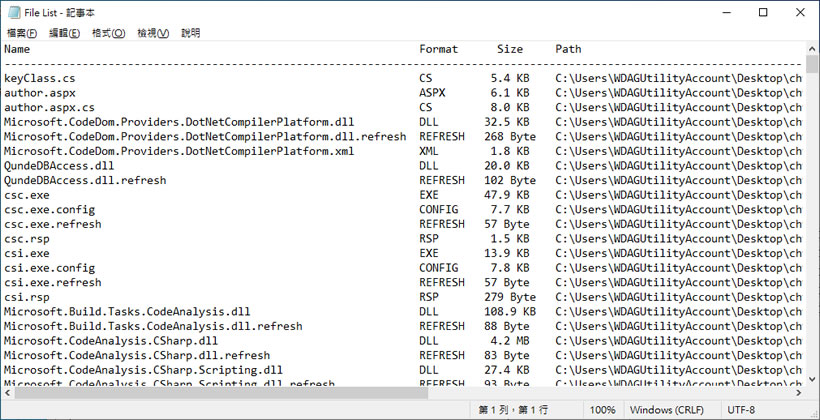Click 'Microsoft.CodeDom.Providers.DotNetCompilerPlatform.dll' line
This screenshot has width=820, height=420.
[179, 122]
